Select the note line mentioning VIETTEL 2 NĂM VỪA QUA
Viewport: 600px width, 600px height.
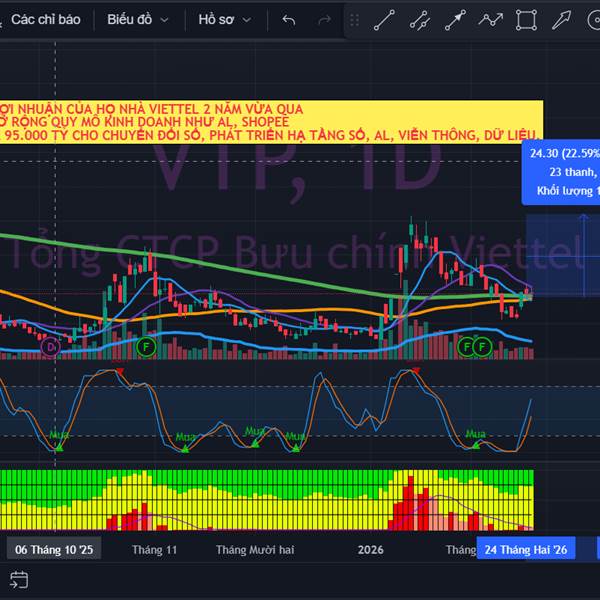click(x=152, y=109)
